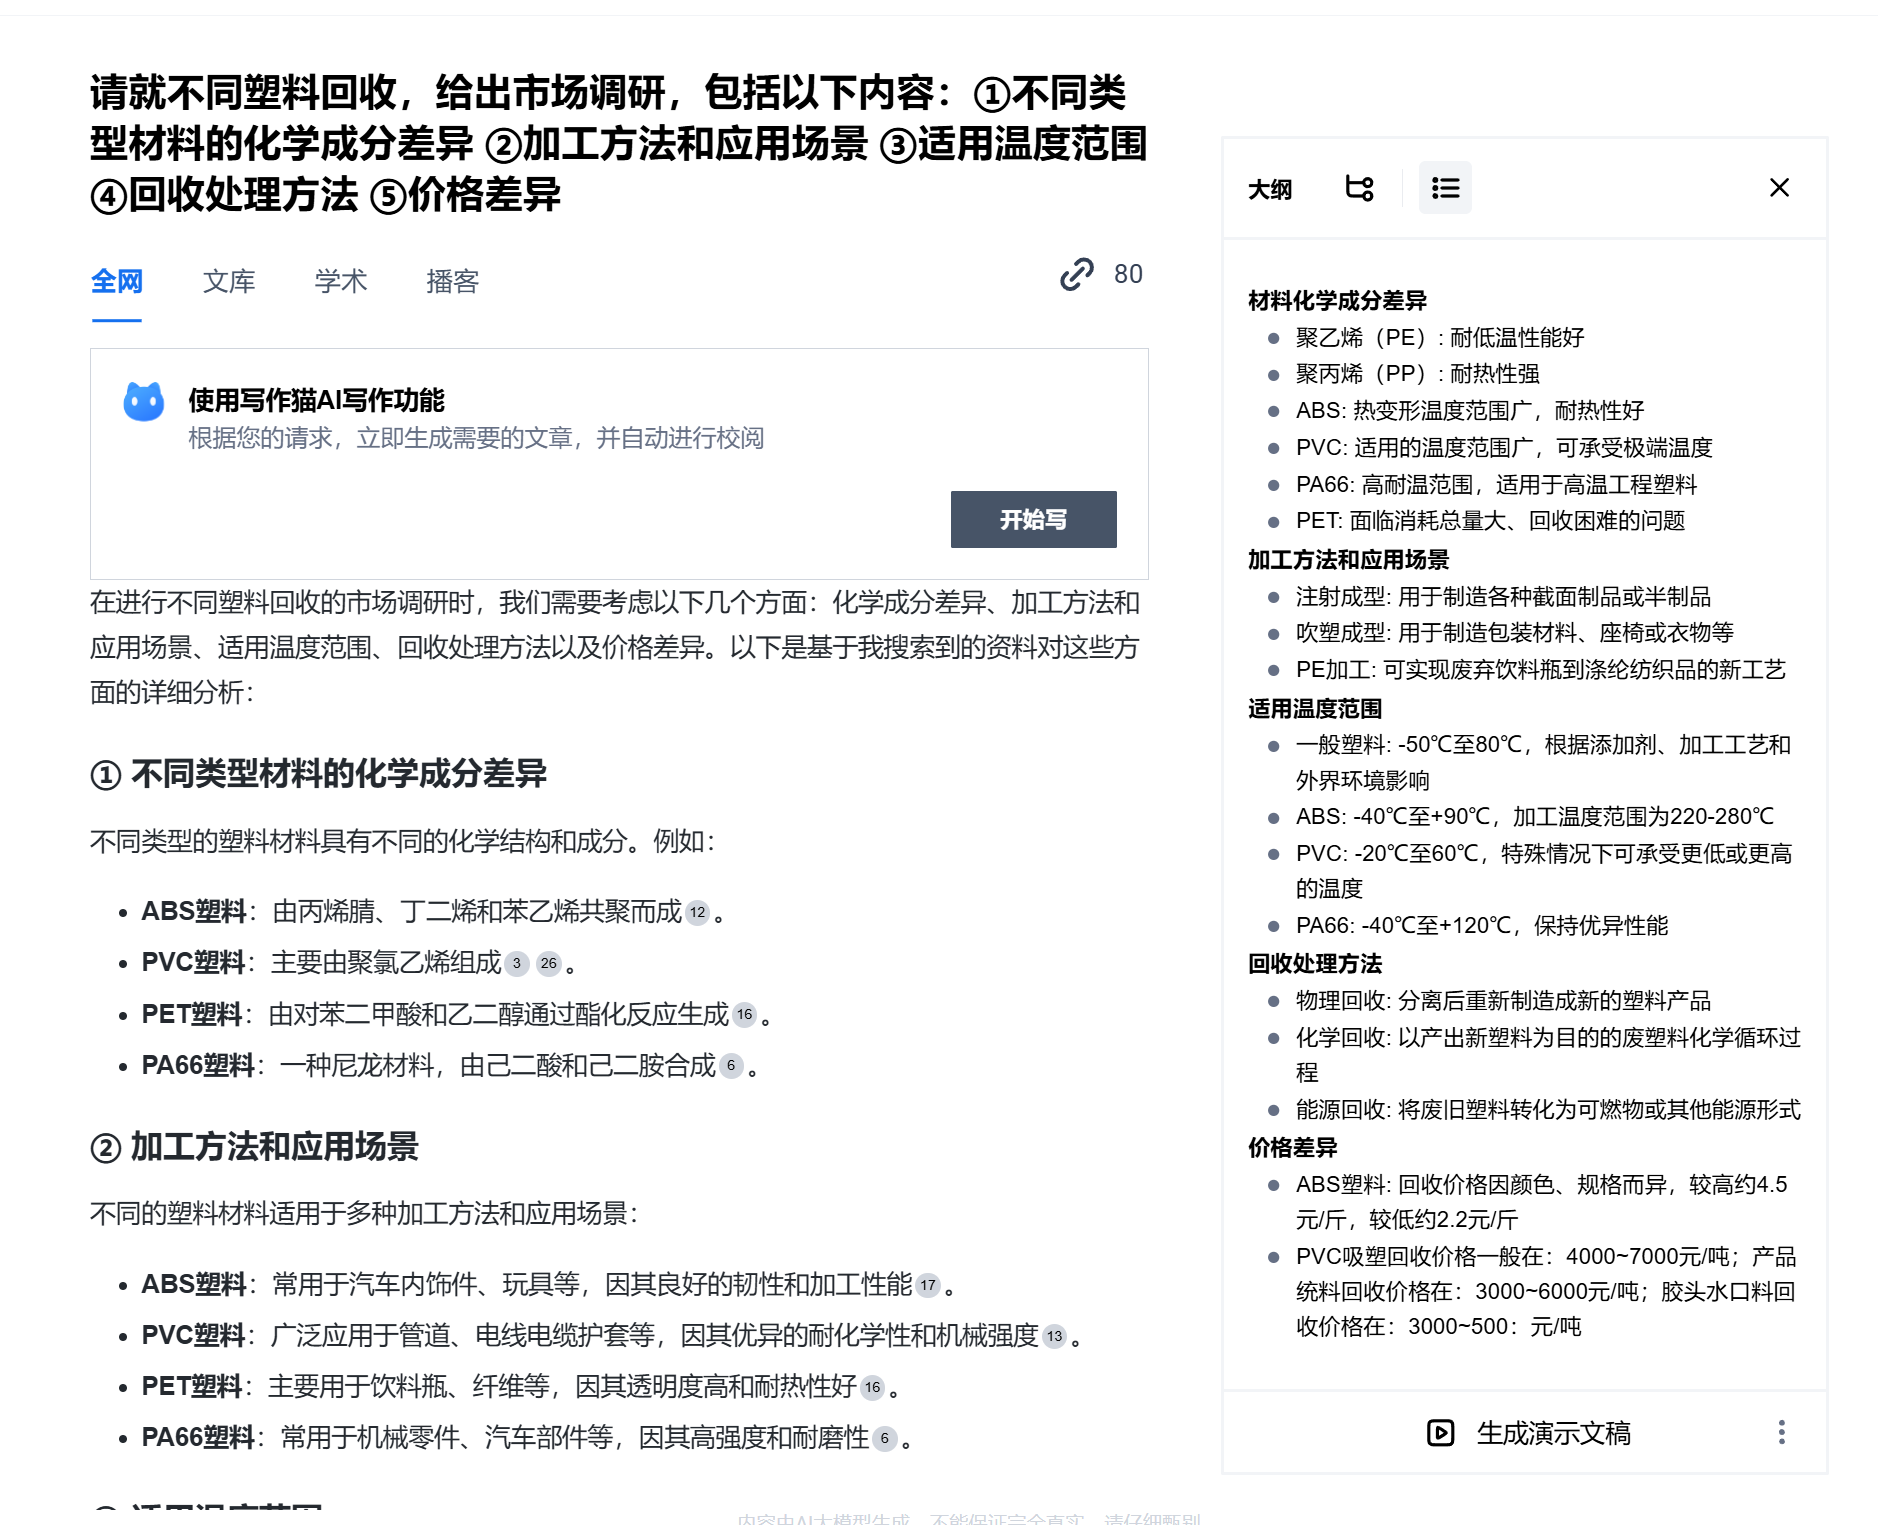Screen dimensions: 1878x1525
Task: Switch outline to mind map view icon
Action: [1359, 188]
